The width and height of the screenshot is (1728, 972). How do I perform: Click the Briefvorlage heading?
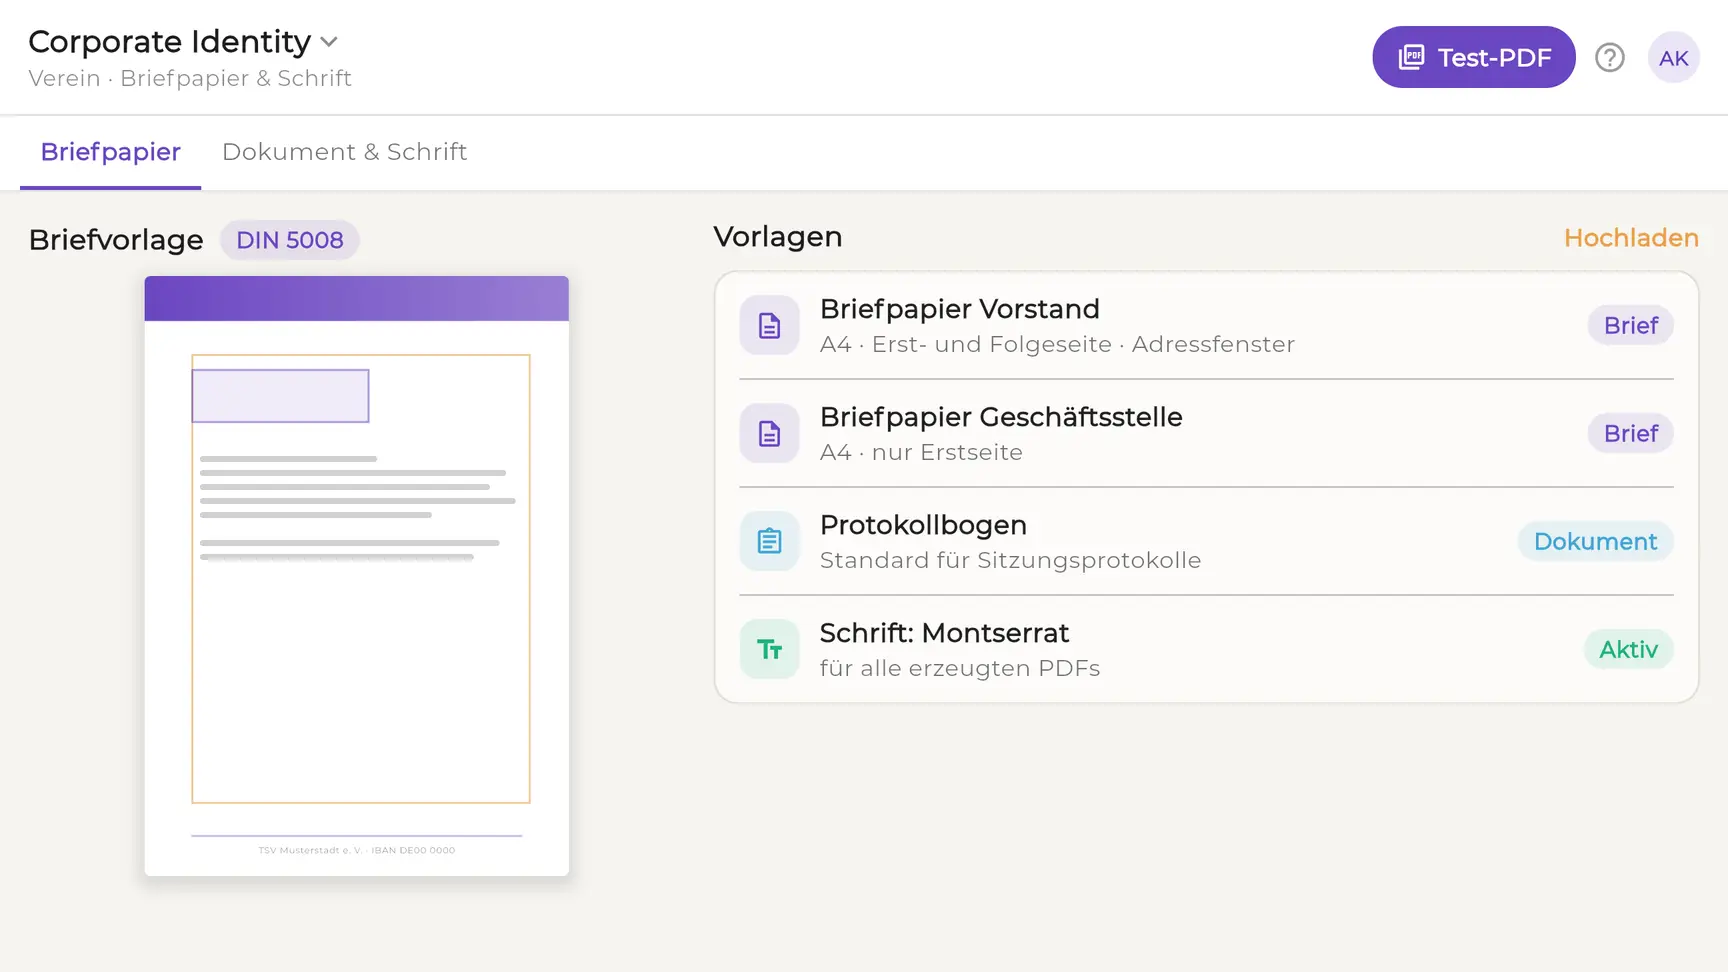click(x=116, y=240)
